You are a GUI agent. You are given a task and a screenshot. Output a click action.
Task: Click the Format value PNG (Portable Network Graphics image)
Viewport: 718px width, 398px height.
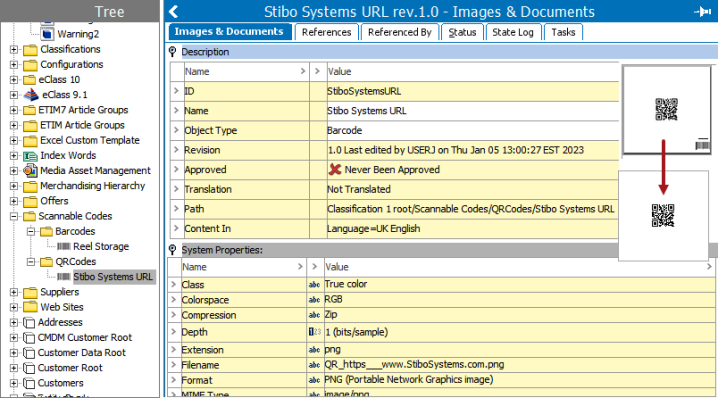pyautogui.click(x=408, y=380)
